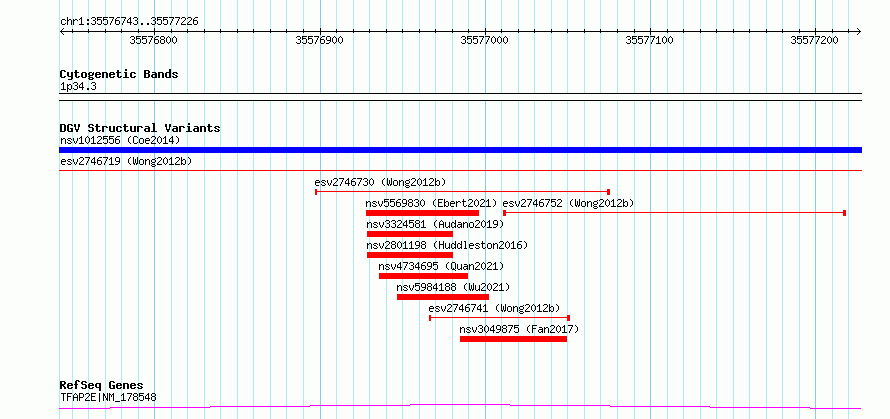
Task: Open the TFAP2E|NM_178548 gene label
Action: click(x=108, y=397)
